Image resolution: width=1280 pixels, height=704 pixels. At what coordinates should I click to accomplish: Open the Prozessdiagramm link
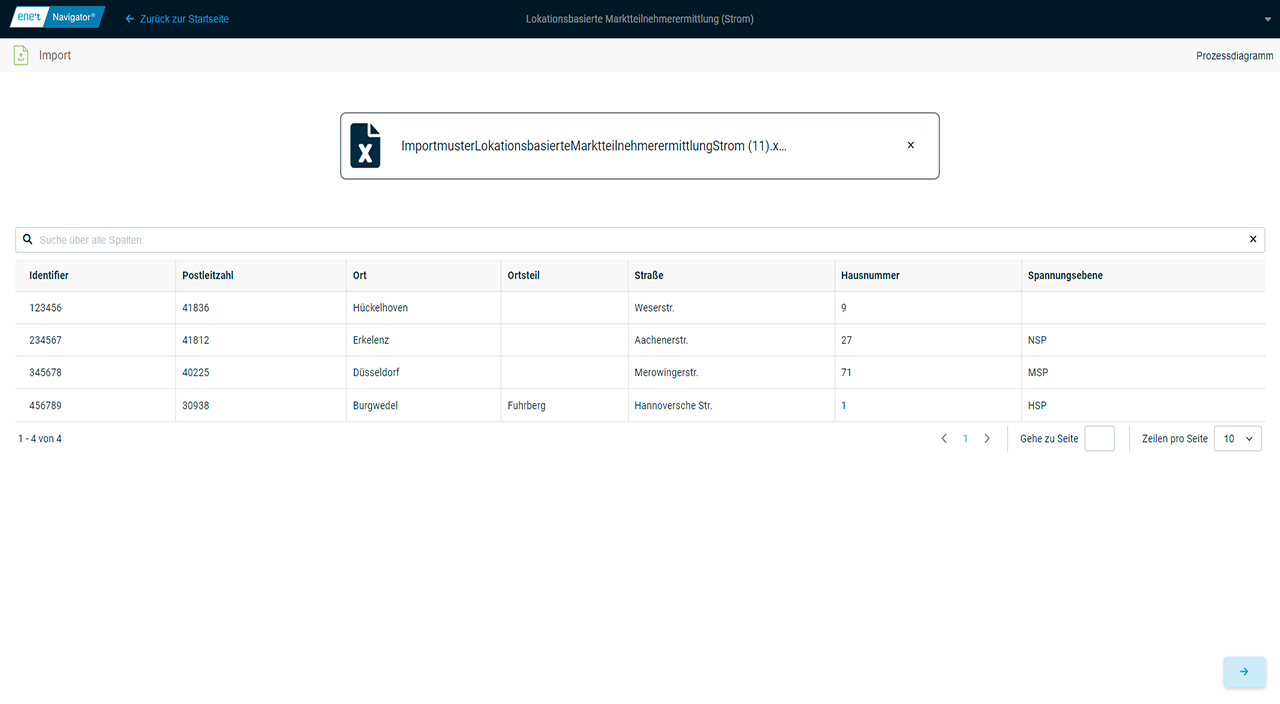coord(1234,56)
